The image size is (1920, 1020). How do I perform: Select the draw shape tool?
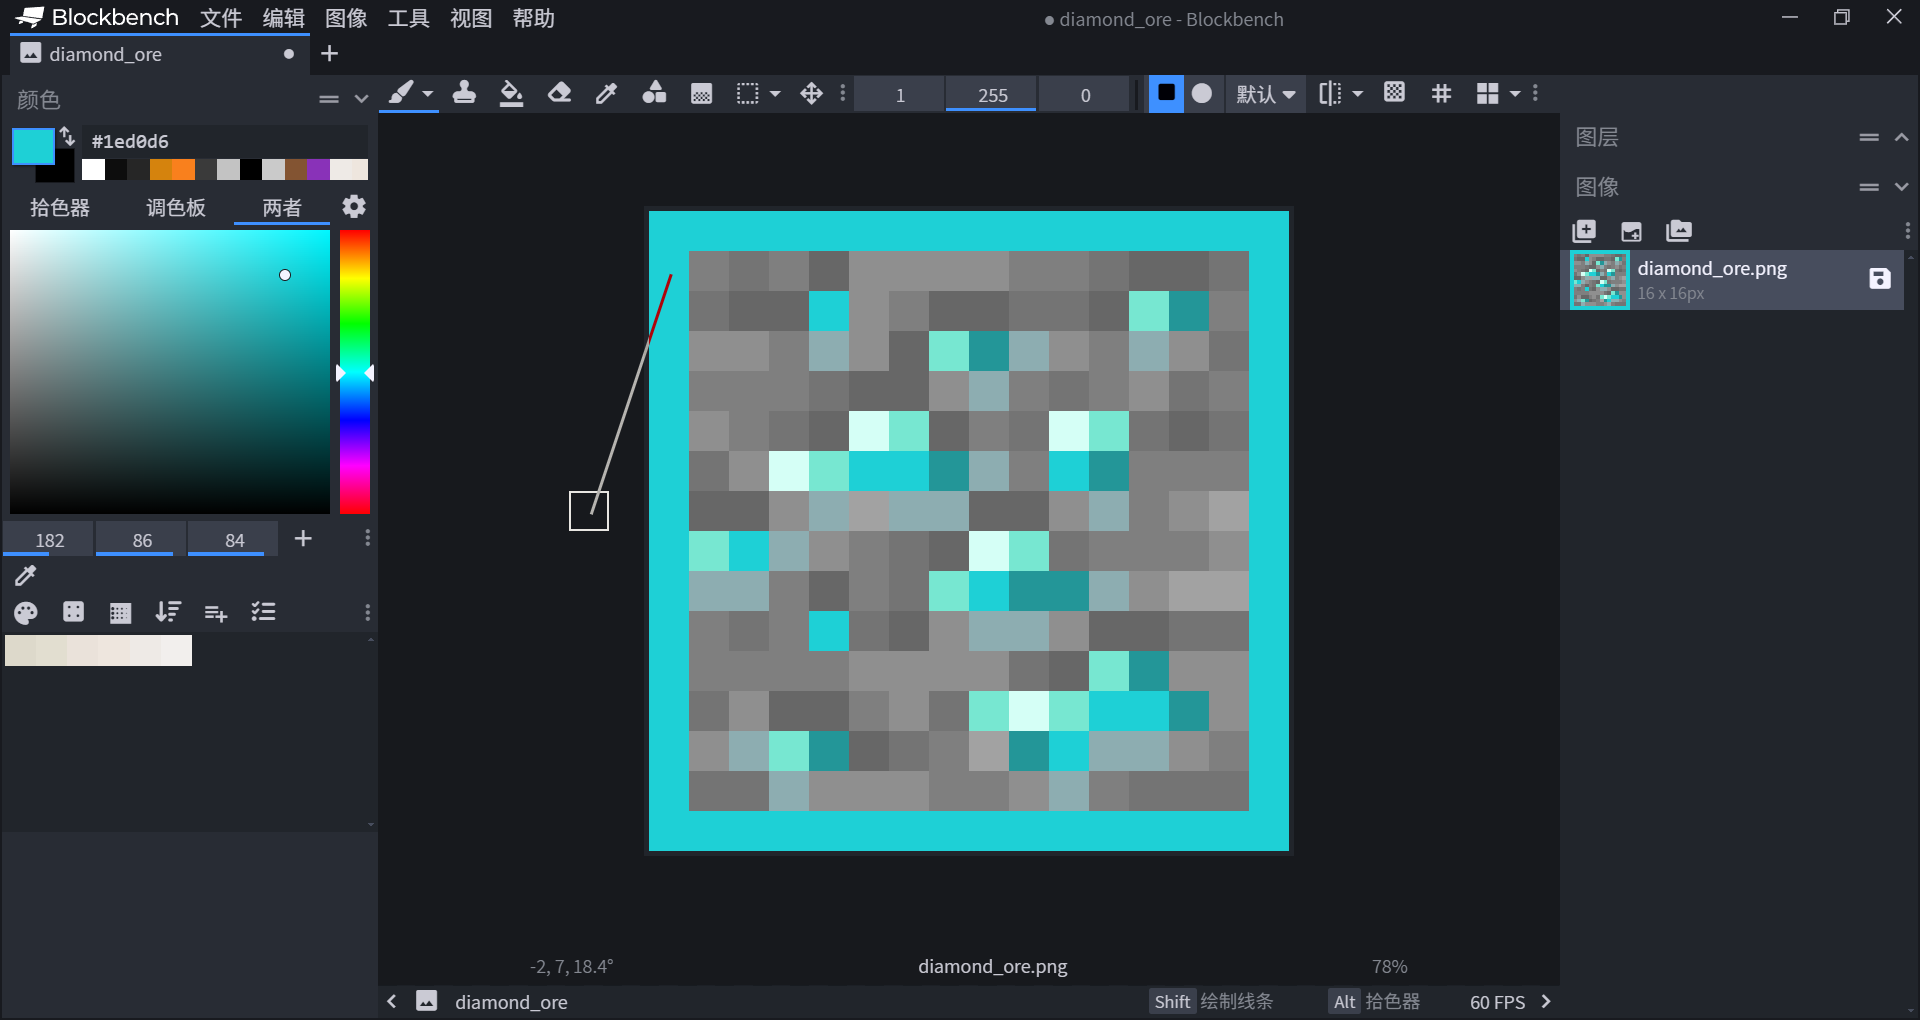tap(654, 93)
